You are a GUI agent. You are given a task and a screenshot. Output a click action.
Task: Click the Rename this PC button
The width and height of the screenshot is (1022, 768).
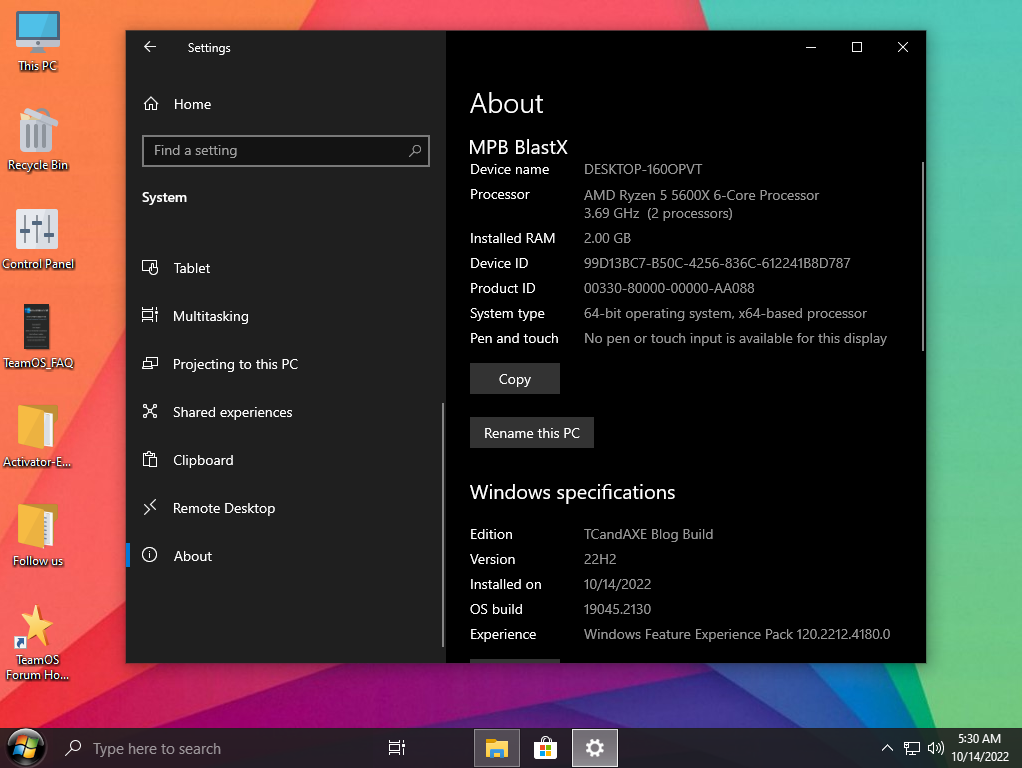(531, 433)
